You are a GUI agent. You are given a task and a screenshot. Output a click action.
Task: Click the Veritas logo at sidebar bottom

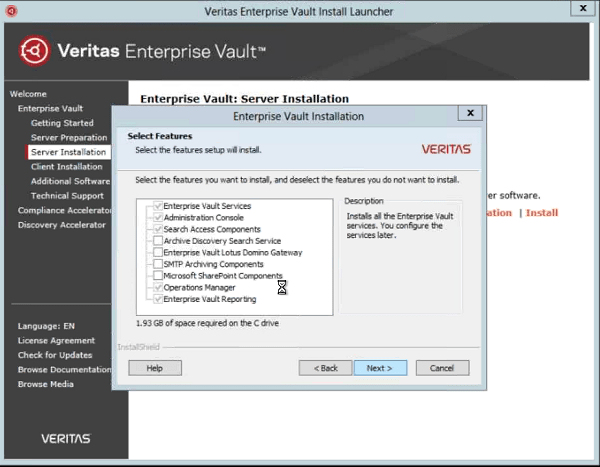point(65,438)
